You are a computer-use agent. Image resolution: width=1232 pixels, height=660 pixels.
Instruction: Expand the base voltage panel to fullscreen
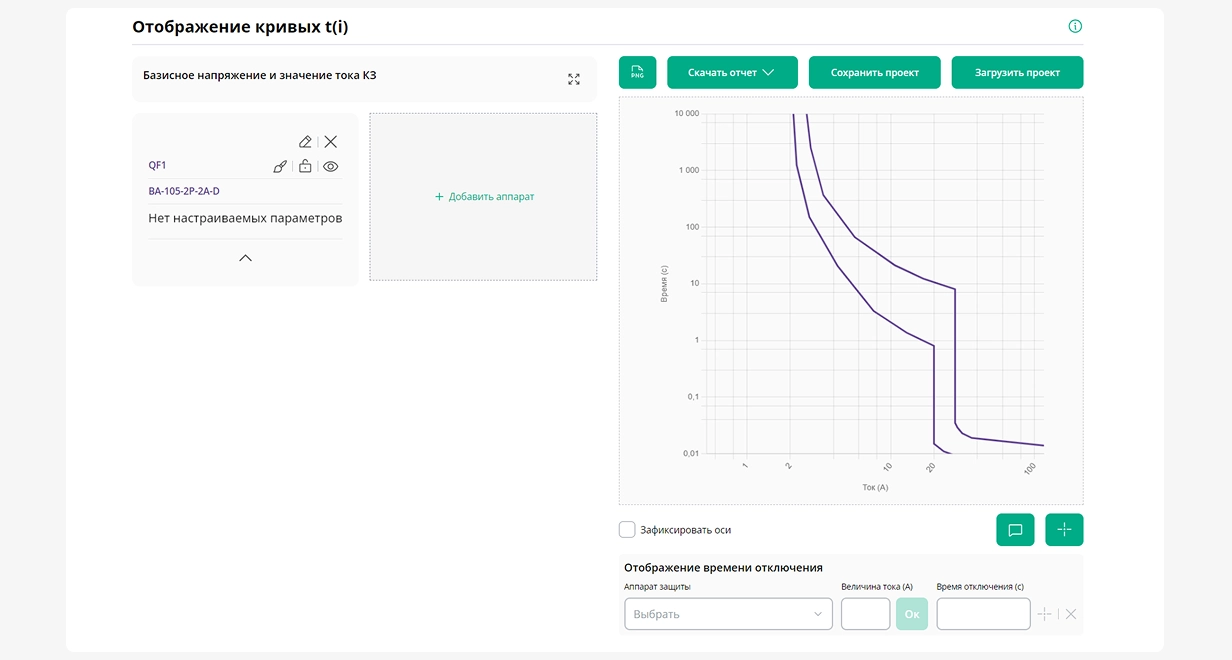point(574,79)
